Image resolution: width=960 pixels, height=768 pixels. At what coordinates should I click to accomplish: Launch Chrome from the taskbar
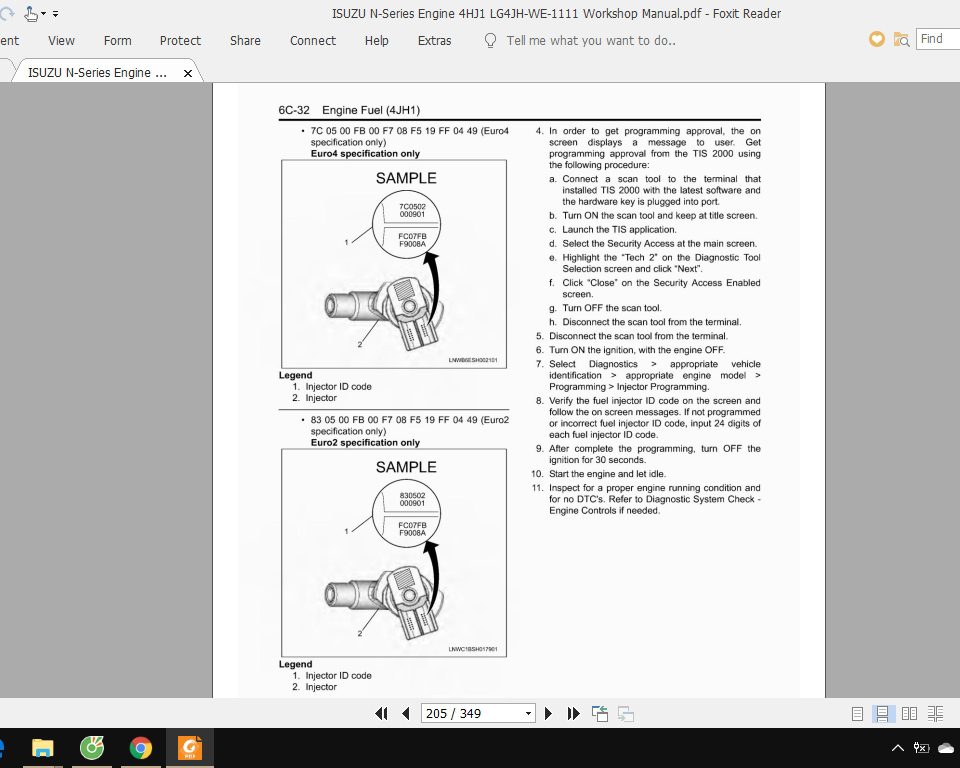(140, 747)
